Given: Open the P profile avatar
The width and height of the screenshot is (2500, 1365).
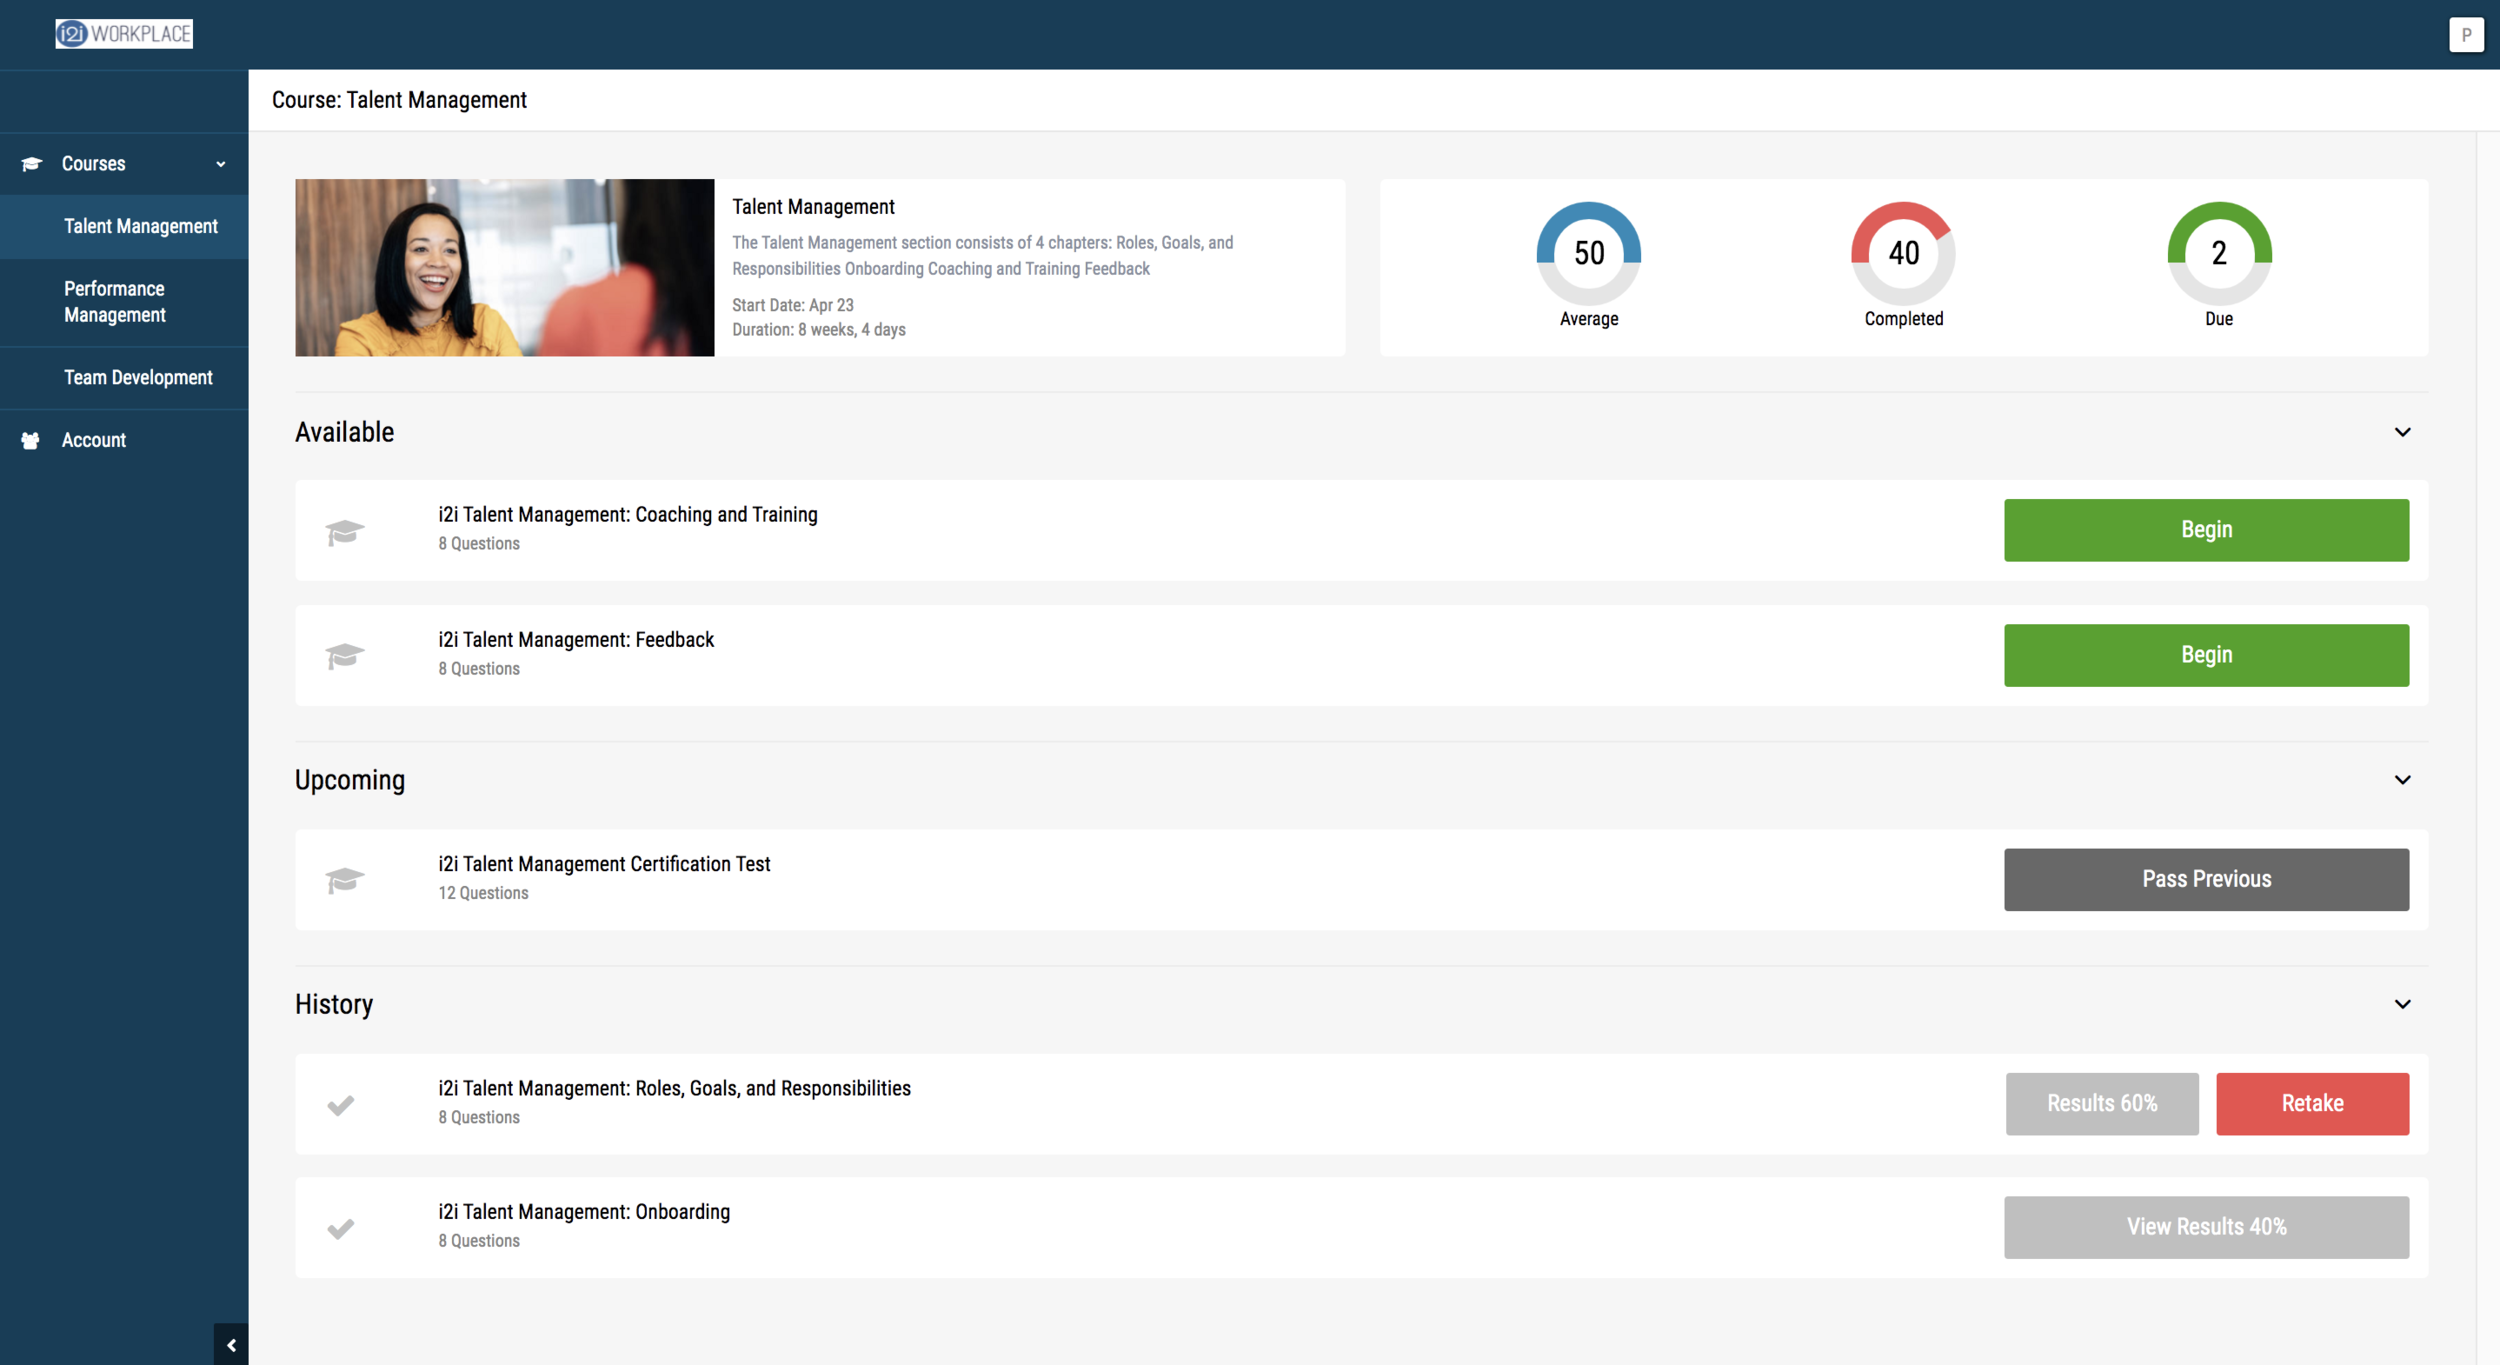Looking at the screenshot, I should coord(2466,34).
